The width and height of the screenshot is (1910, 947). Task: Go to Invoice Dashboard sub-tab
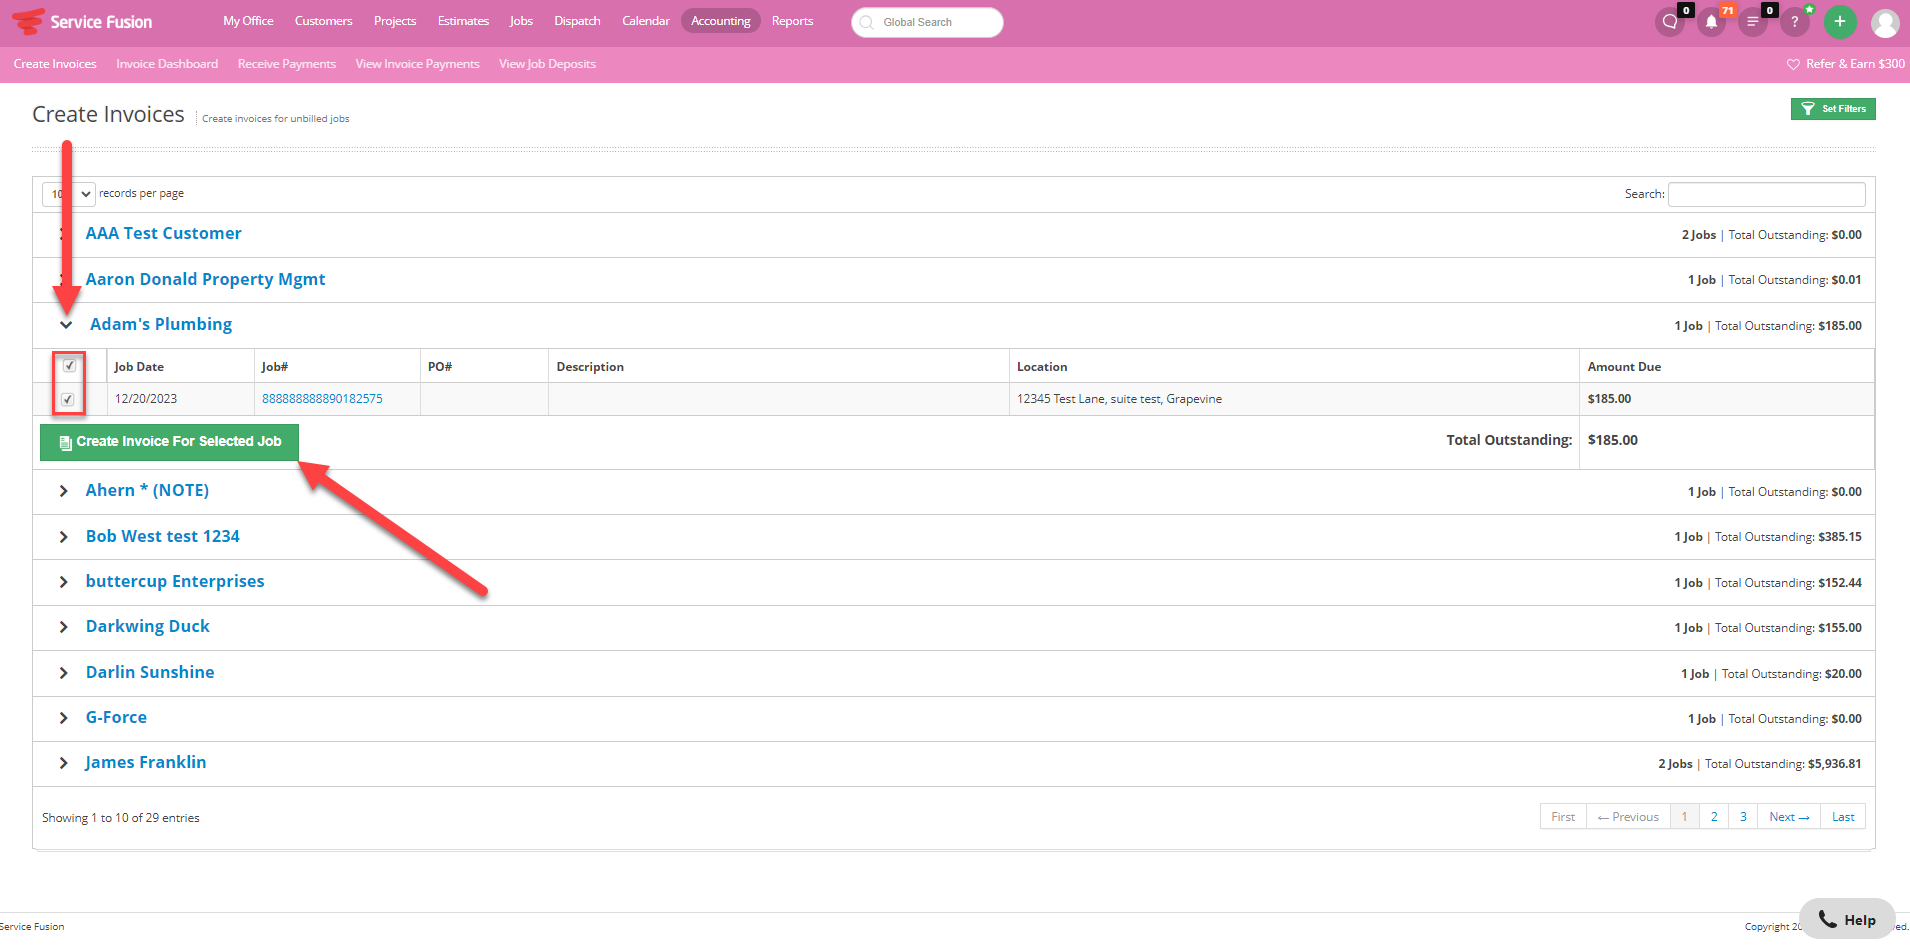click(x=167, y=64)
